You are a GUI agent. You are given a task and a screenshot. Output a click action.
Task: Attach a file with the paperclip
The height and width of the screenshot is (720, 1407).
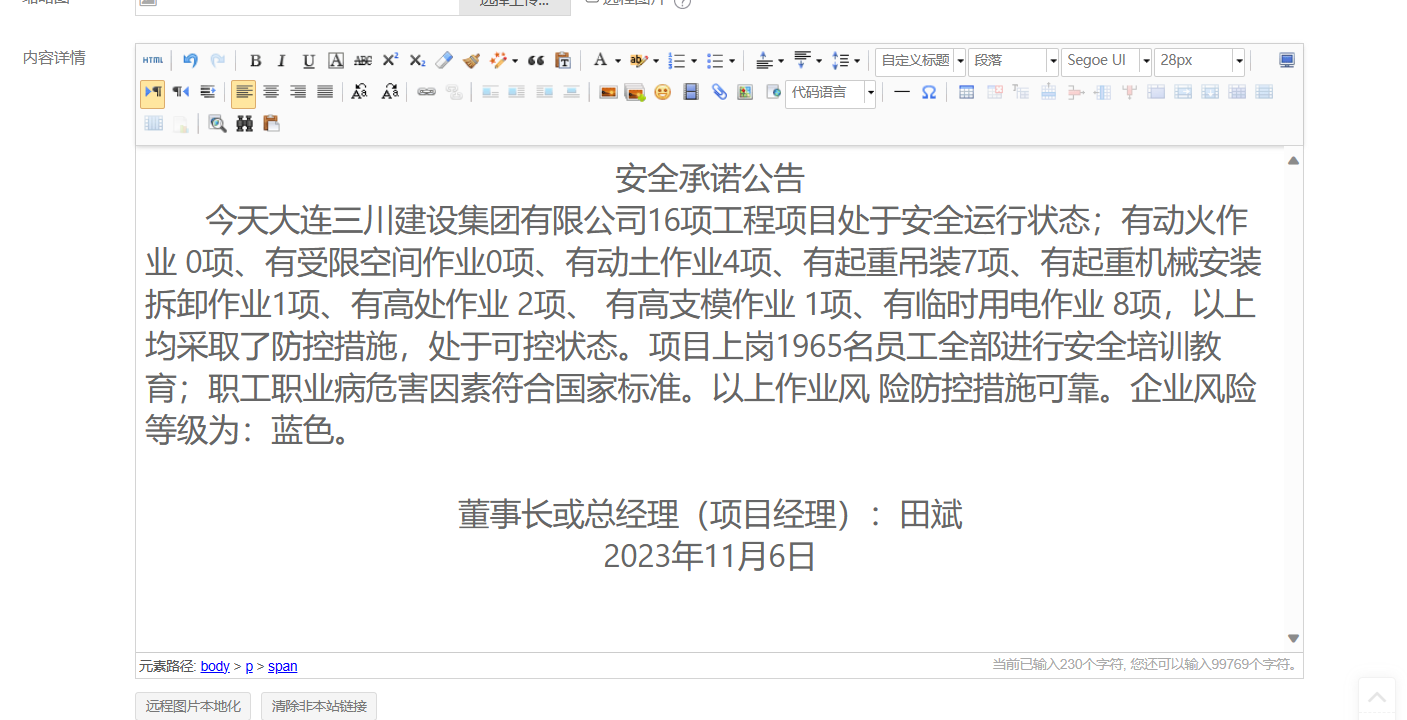tap(718, 92)
